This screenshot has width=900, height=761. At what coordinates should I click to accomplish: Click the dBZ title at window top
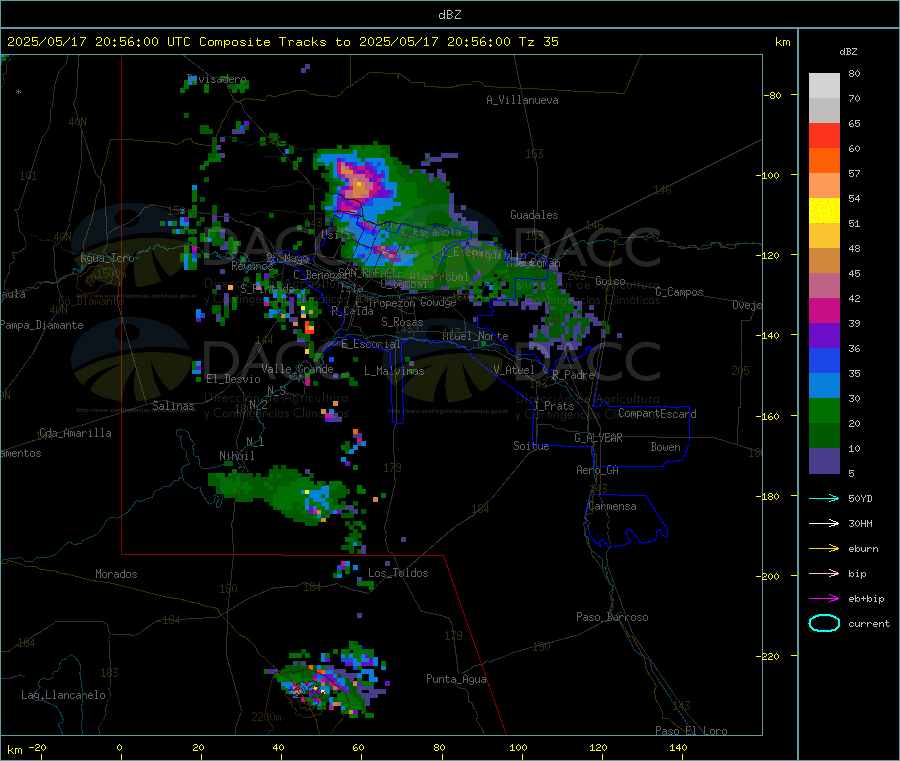tap(449, 14)
